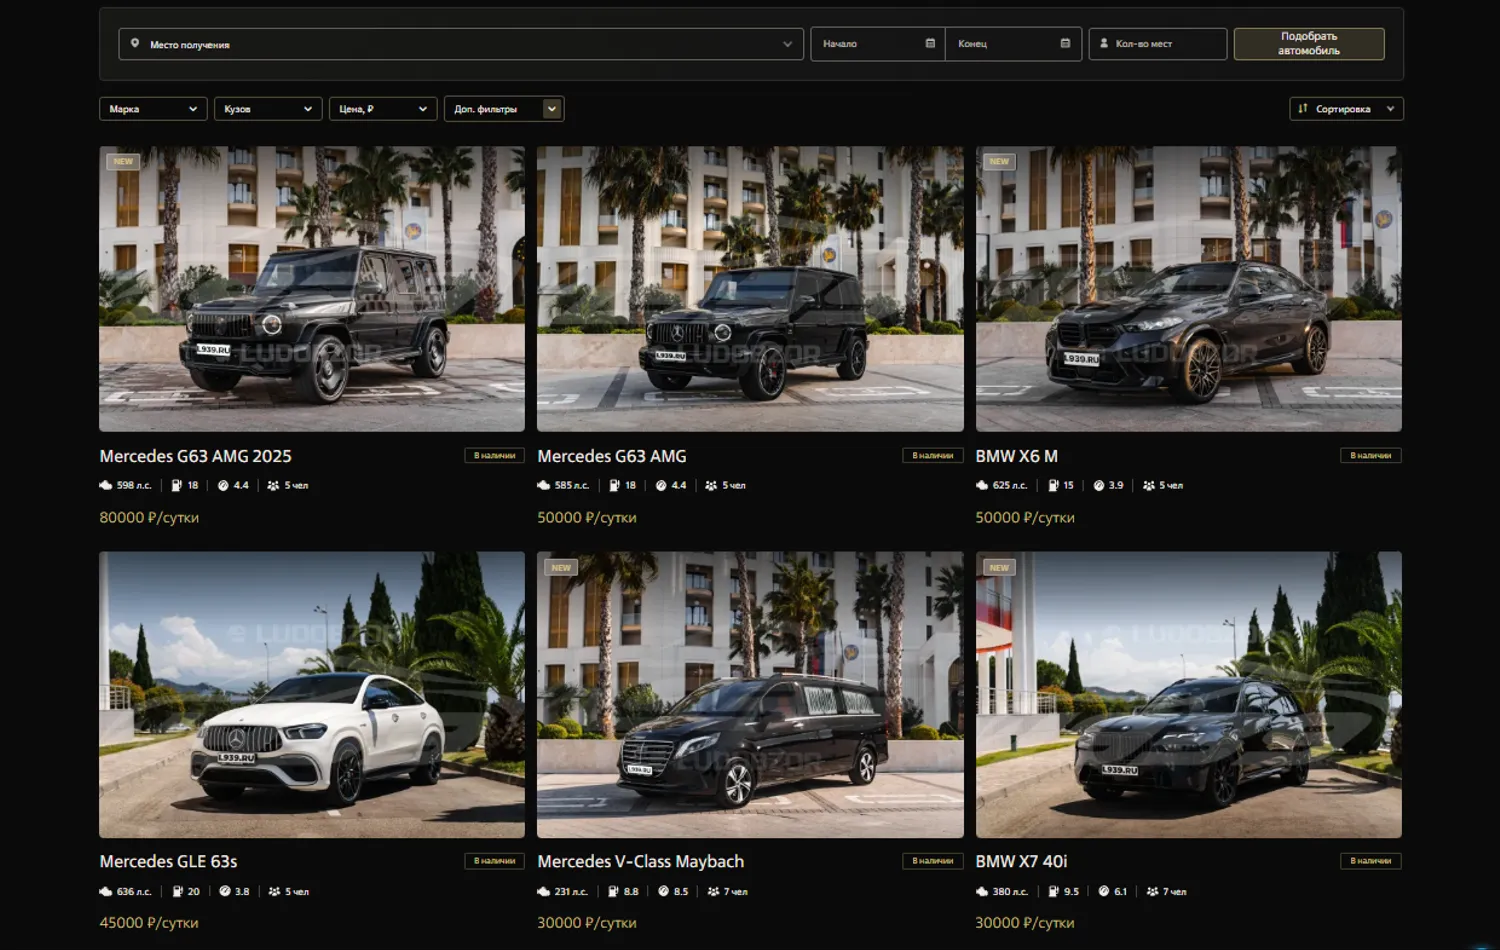Click the Кол-во мест seats count field
The height and width of the screenshot is (950, 1500).
[1158, 44]
